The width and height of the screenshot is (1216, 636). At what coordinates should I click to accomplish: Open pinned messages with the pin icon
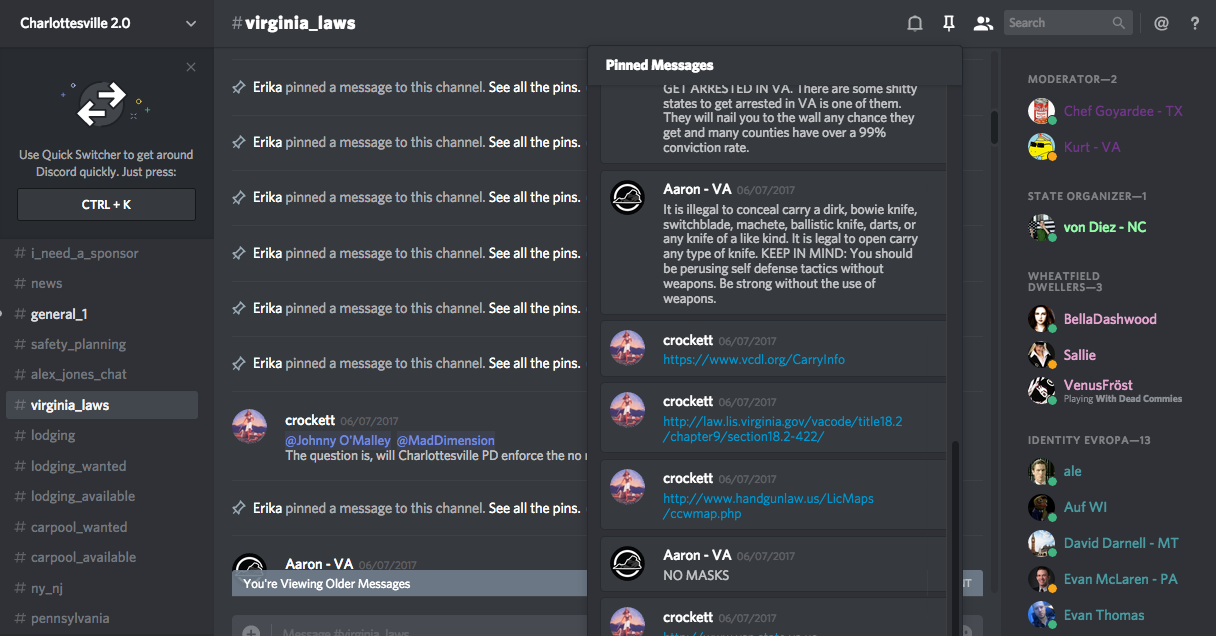(x=949, y=23)
